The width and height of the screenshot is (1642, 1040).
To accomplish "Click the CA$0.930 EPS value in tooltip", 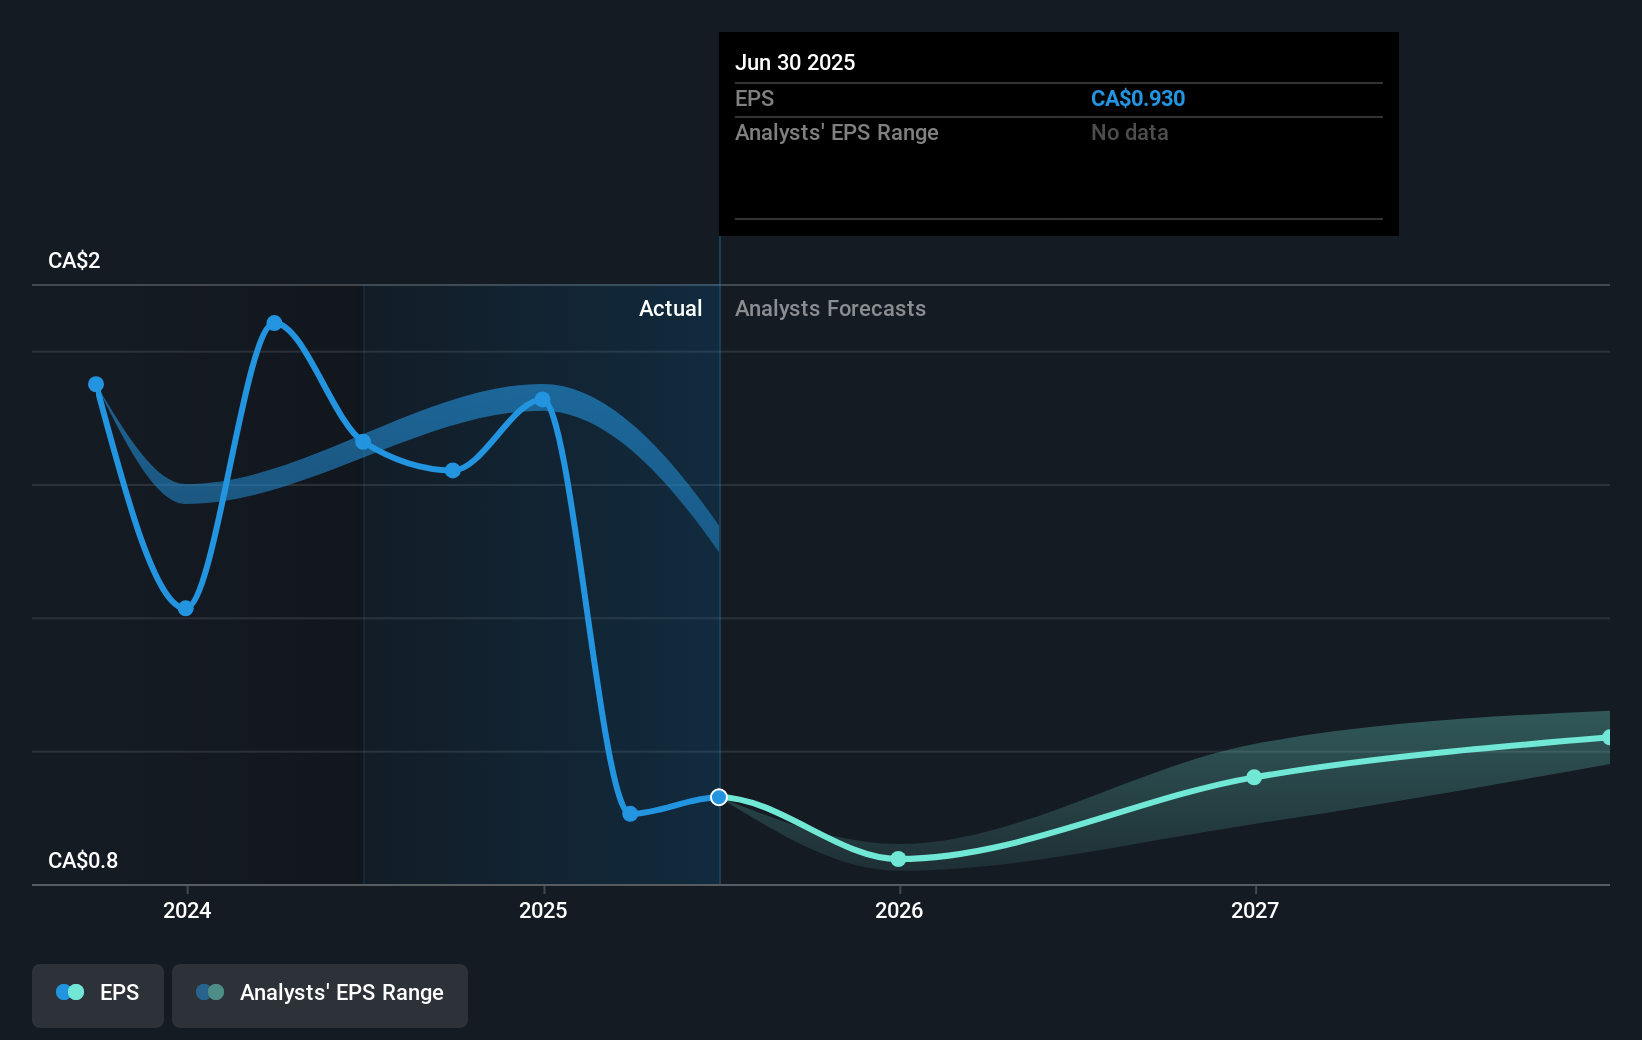I will click(x=1137, y=99).
